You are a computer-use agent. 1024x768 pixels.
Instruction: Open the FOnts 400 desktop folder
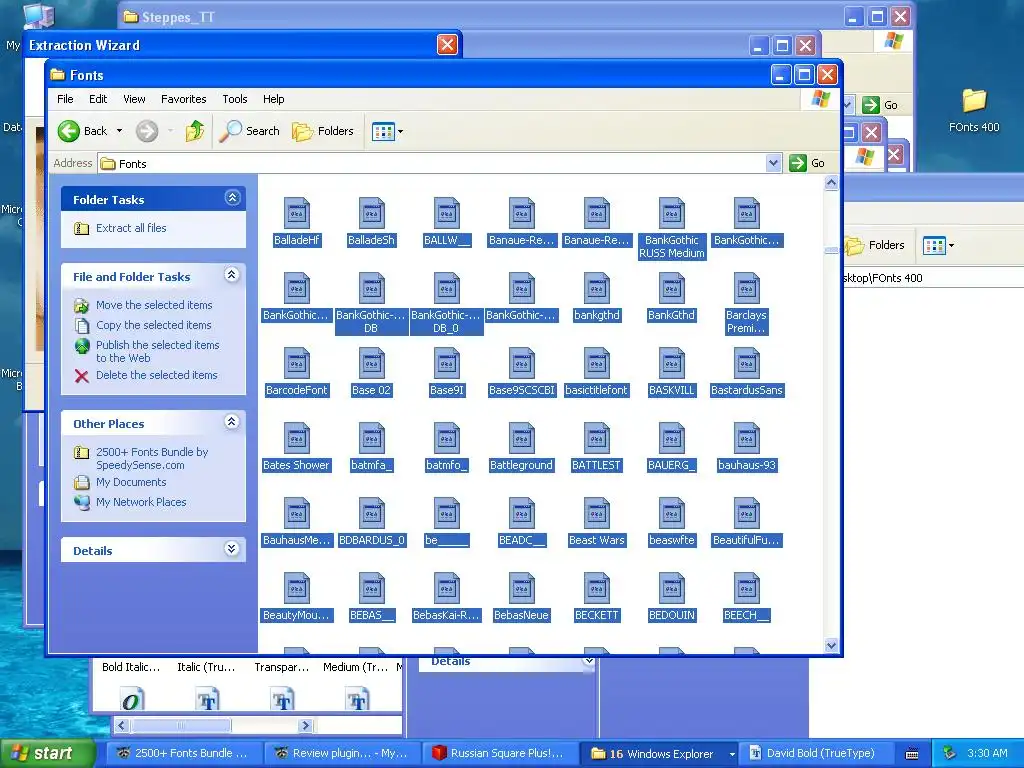point(974,110)
